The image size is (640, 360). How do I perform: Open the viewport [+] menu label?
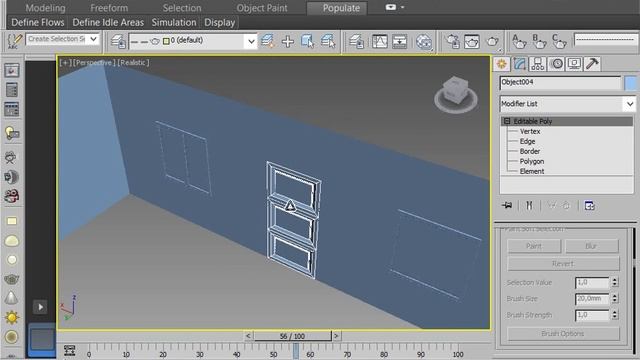tap(65, 62)
